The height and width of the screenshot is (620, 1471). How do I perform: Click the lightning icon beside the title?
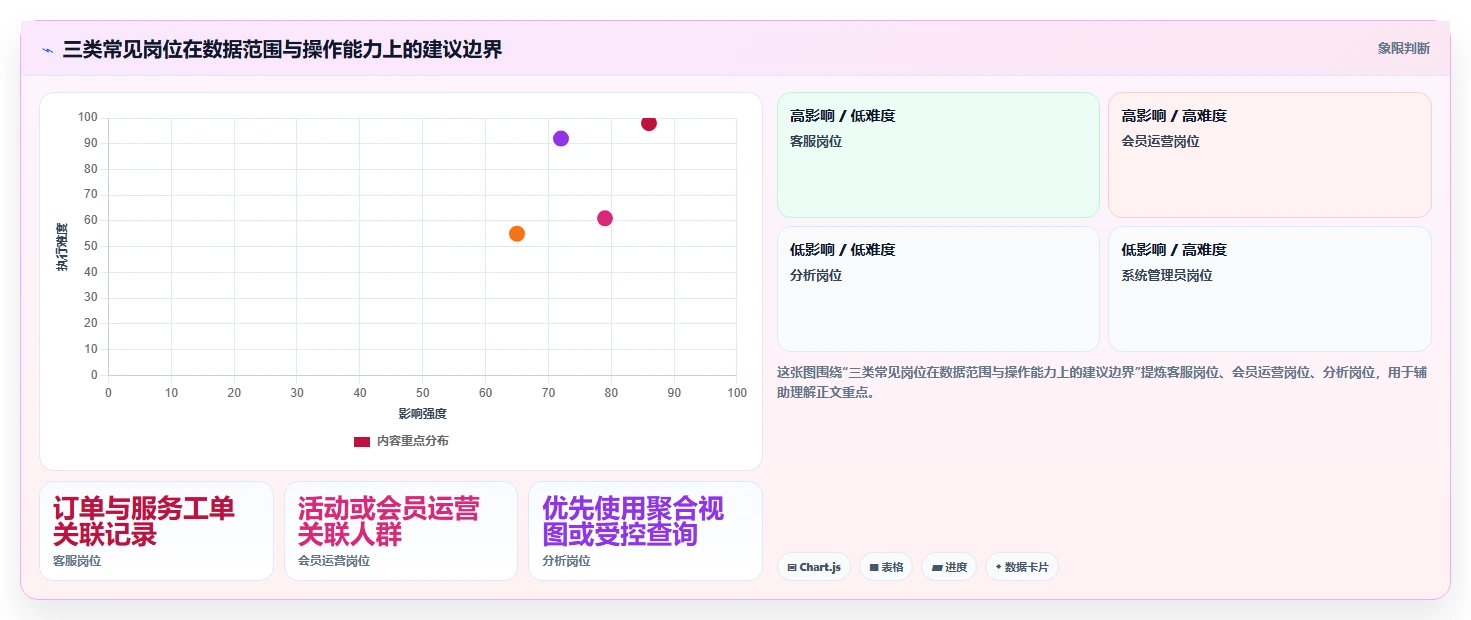[47, 49]
